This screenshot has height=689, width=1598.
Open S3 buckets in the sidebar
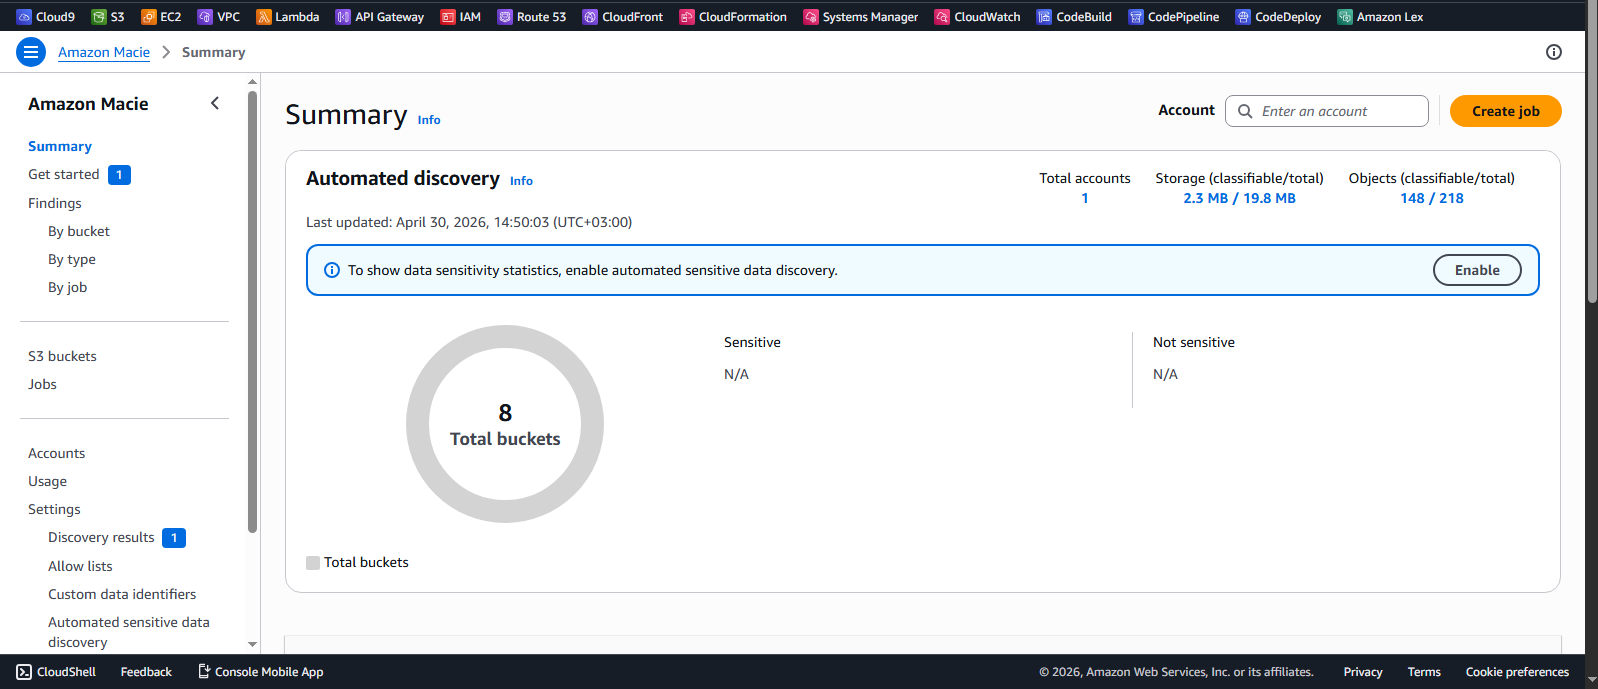[x=62, y=356]
